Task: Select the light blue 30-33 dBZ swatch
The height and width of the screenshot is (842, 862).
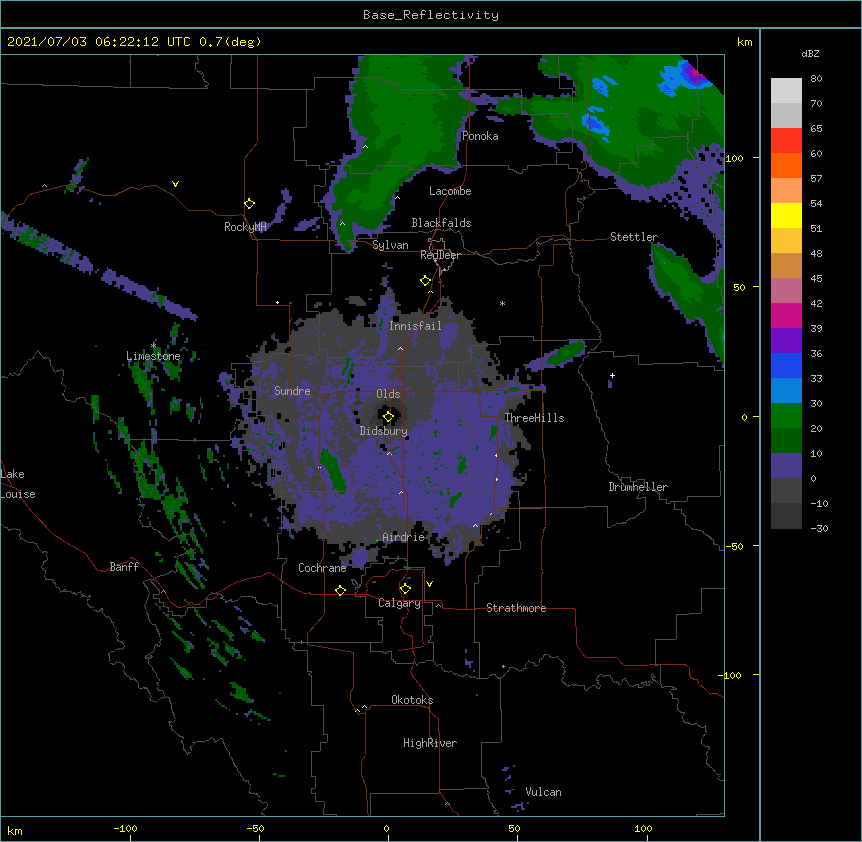Action: point(786,391)
